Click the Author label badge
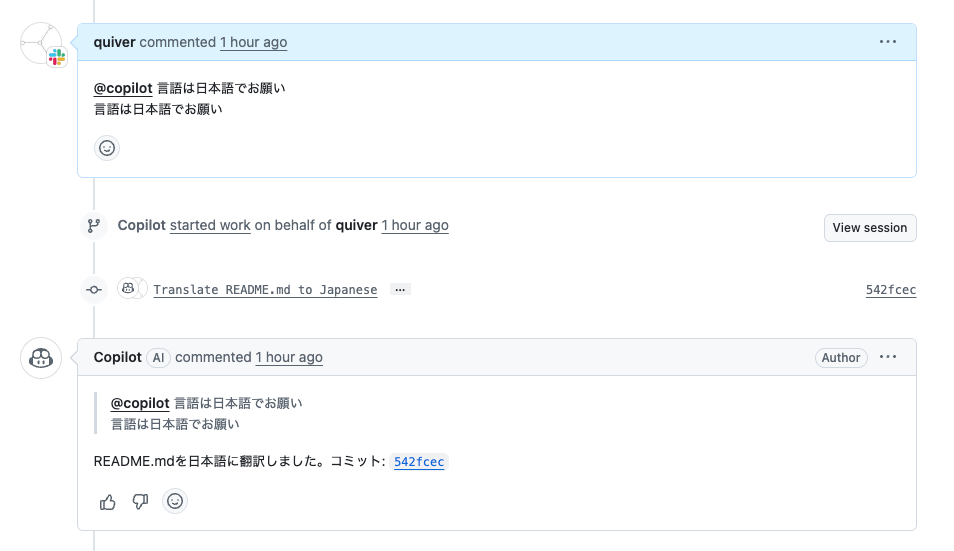The height and width of the screenshot is (551, 954). coord(840,358)
